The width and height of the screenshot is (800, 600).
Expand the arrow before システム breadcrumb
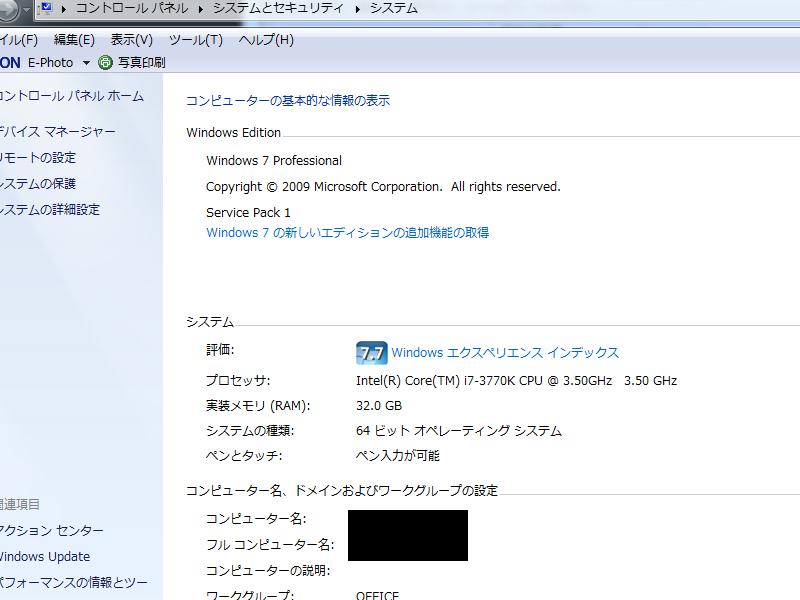pos(358,9)
